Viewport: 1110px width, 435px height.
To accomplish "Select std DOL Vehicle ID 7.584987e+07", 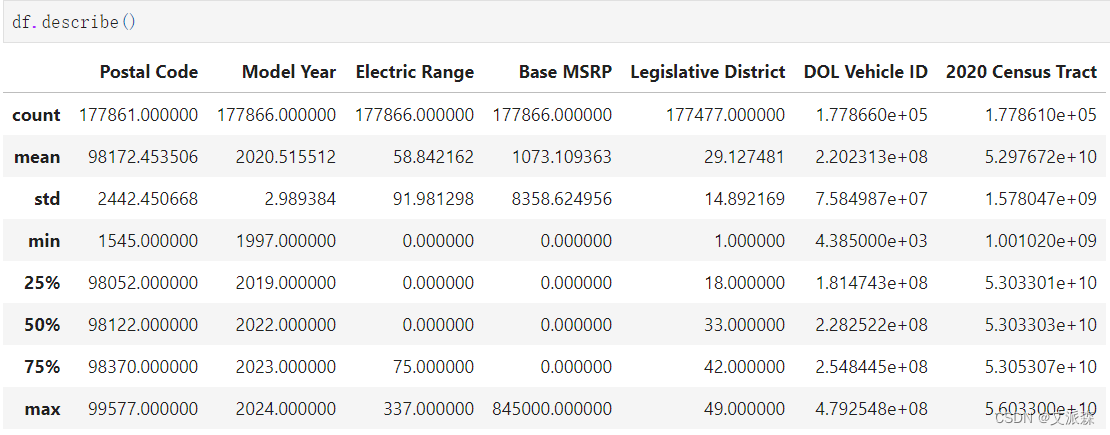I will click(x=871, y=198).
